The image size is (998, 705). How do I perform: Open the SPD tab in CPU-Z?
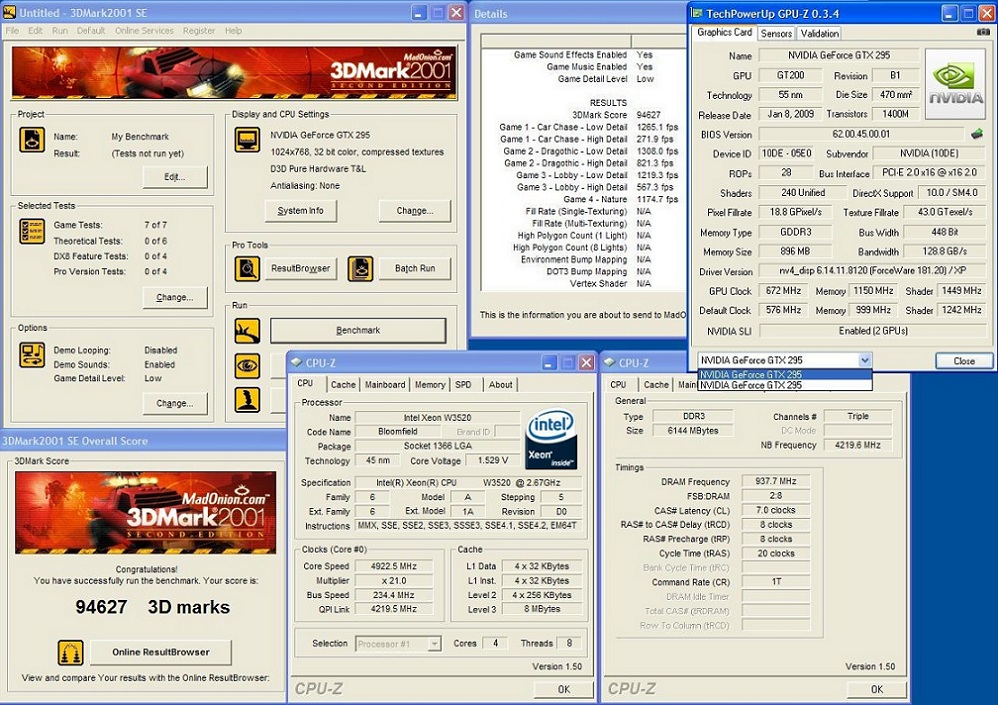tap(463, 384)
